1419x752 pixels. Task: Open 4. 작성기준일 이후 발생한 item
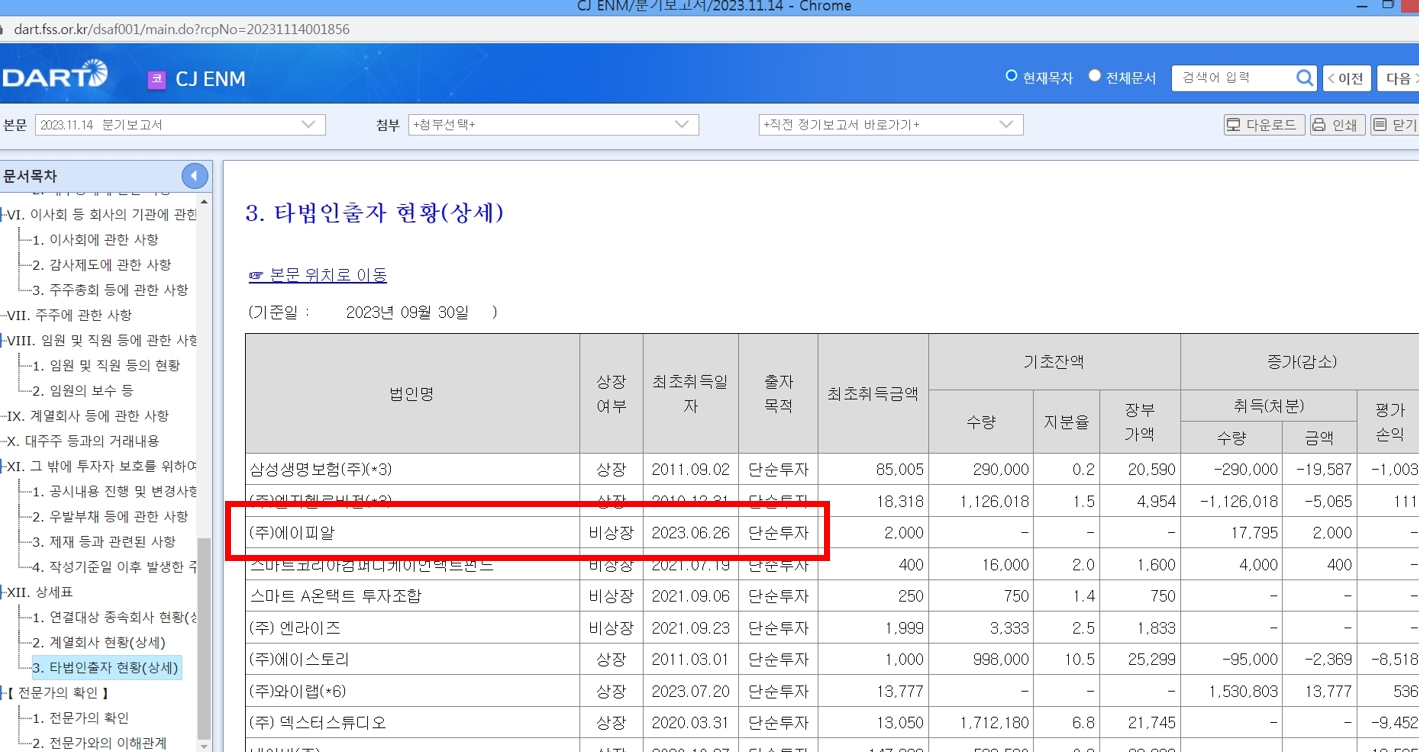[x=114, y=567]
